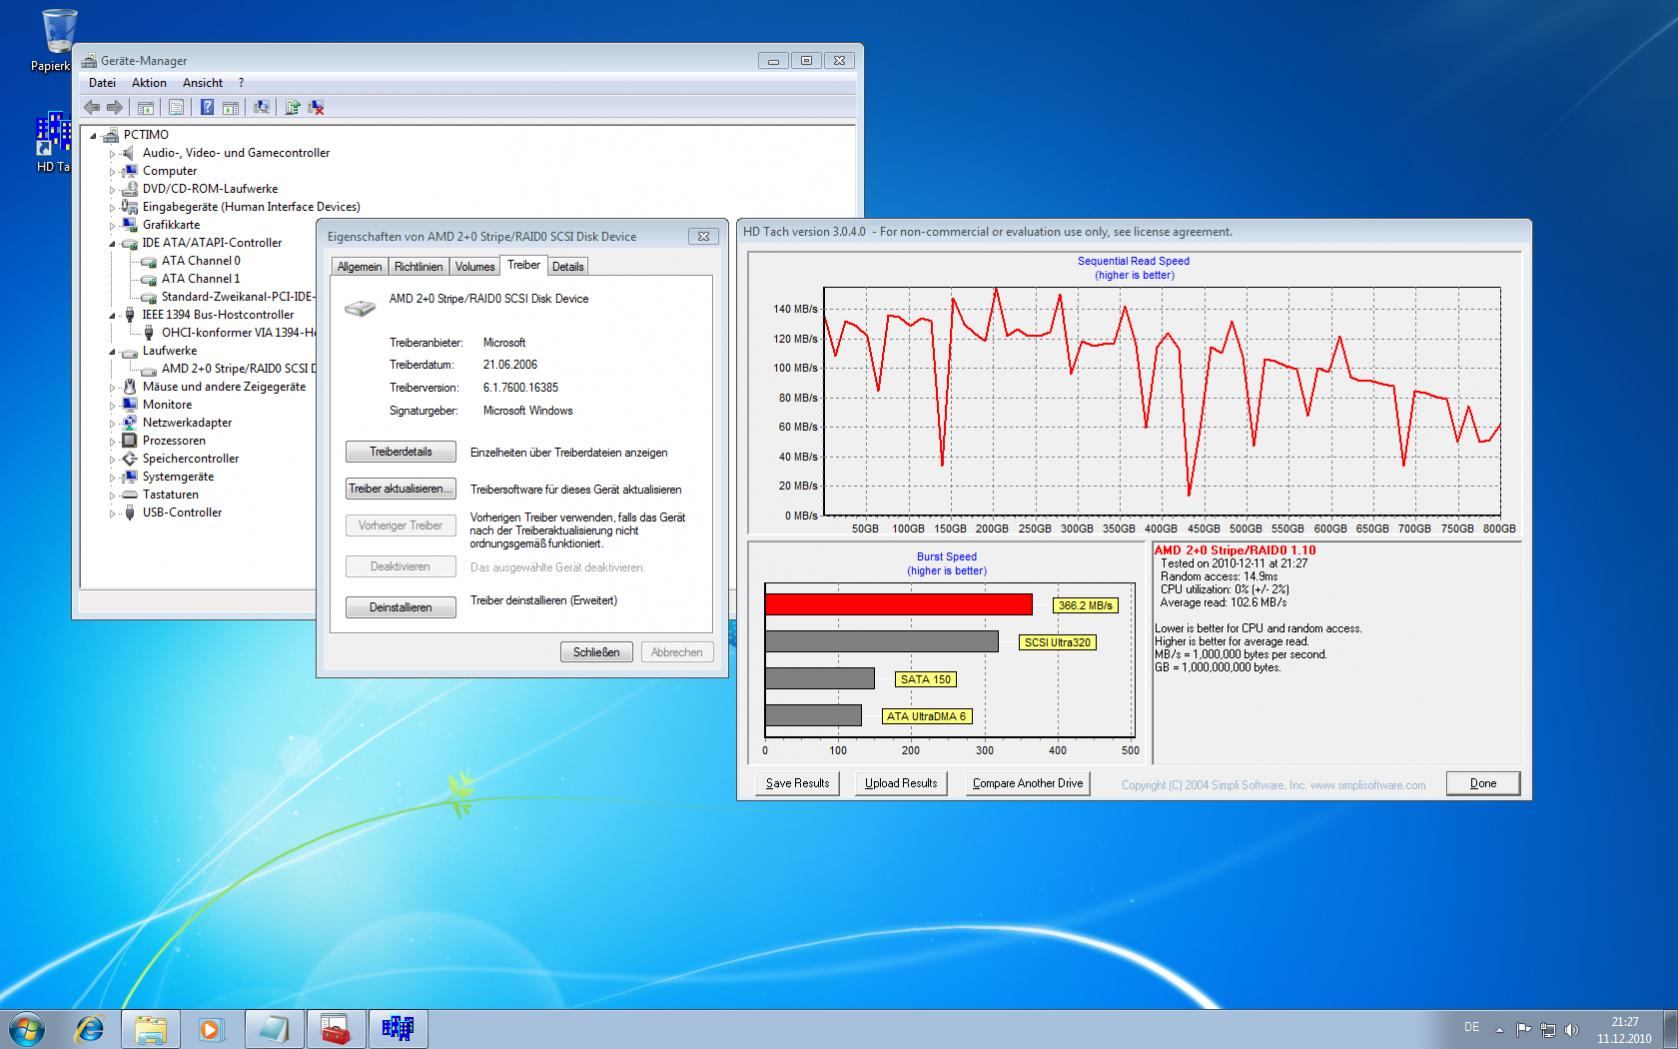This screenshot has height=1049, width=1678.
Task: Switch to the Details tab
Action: pos(567,266)
